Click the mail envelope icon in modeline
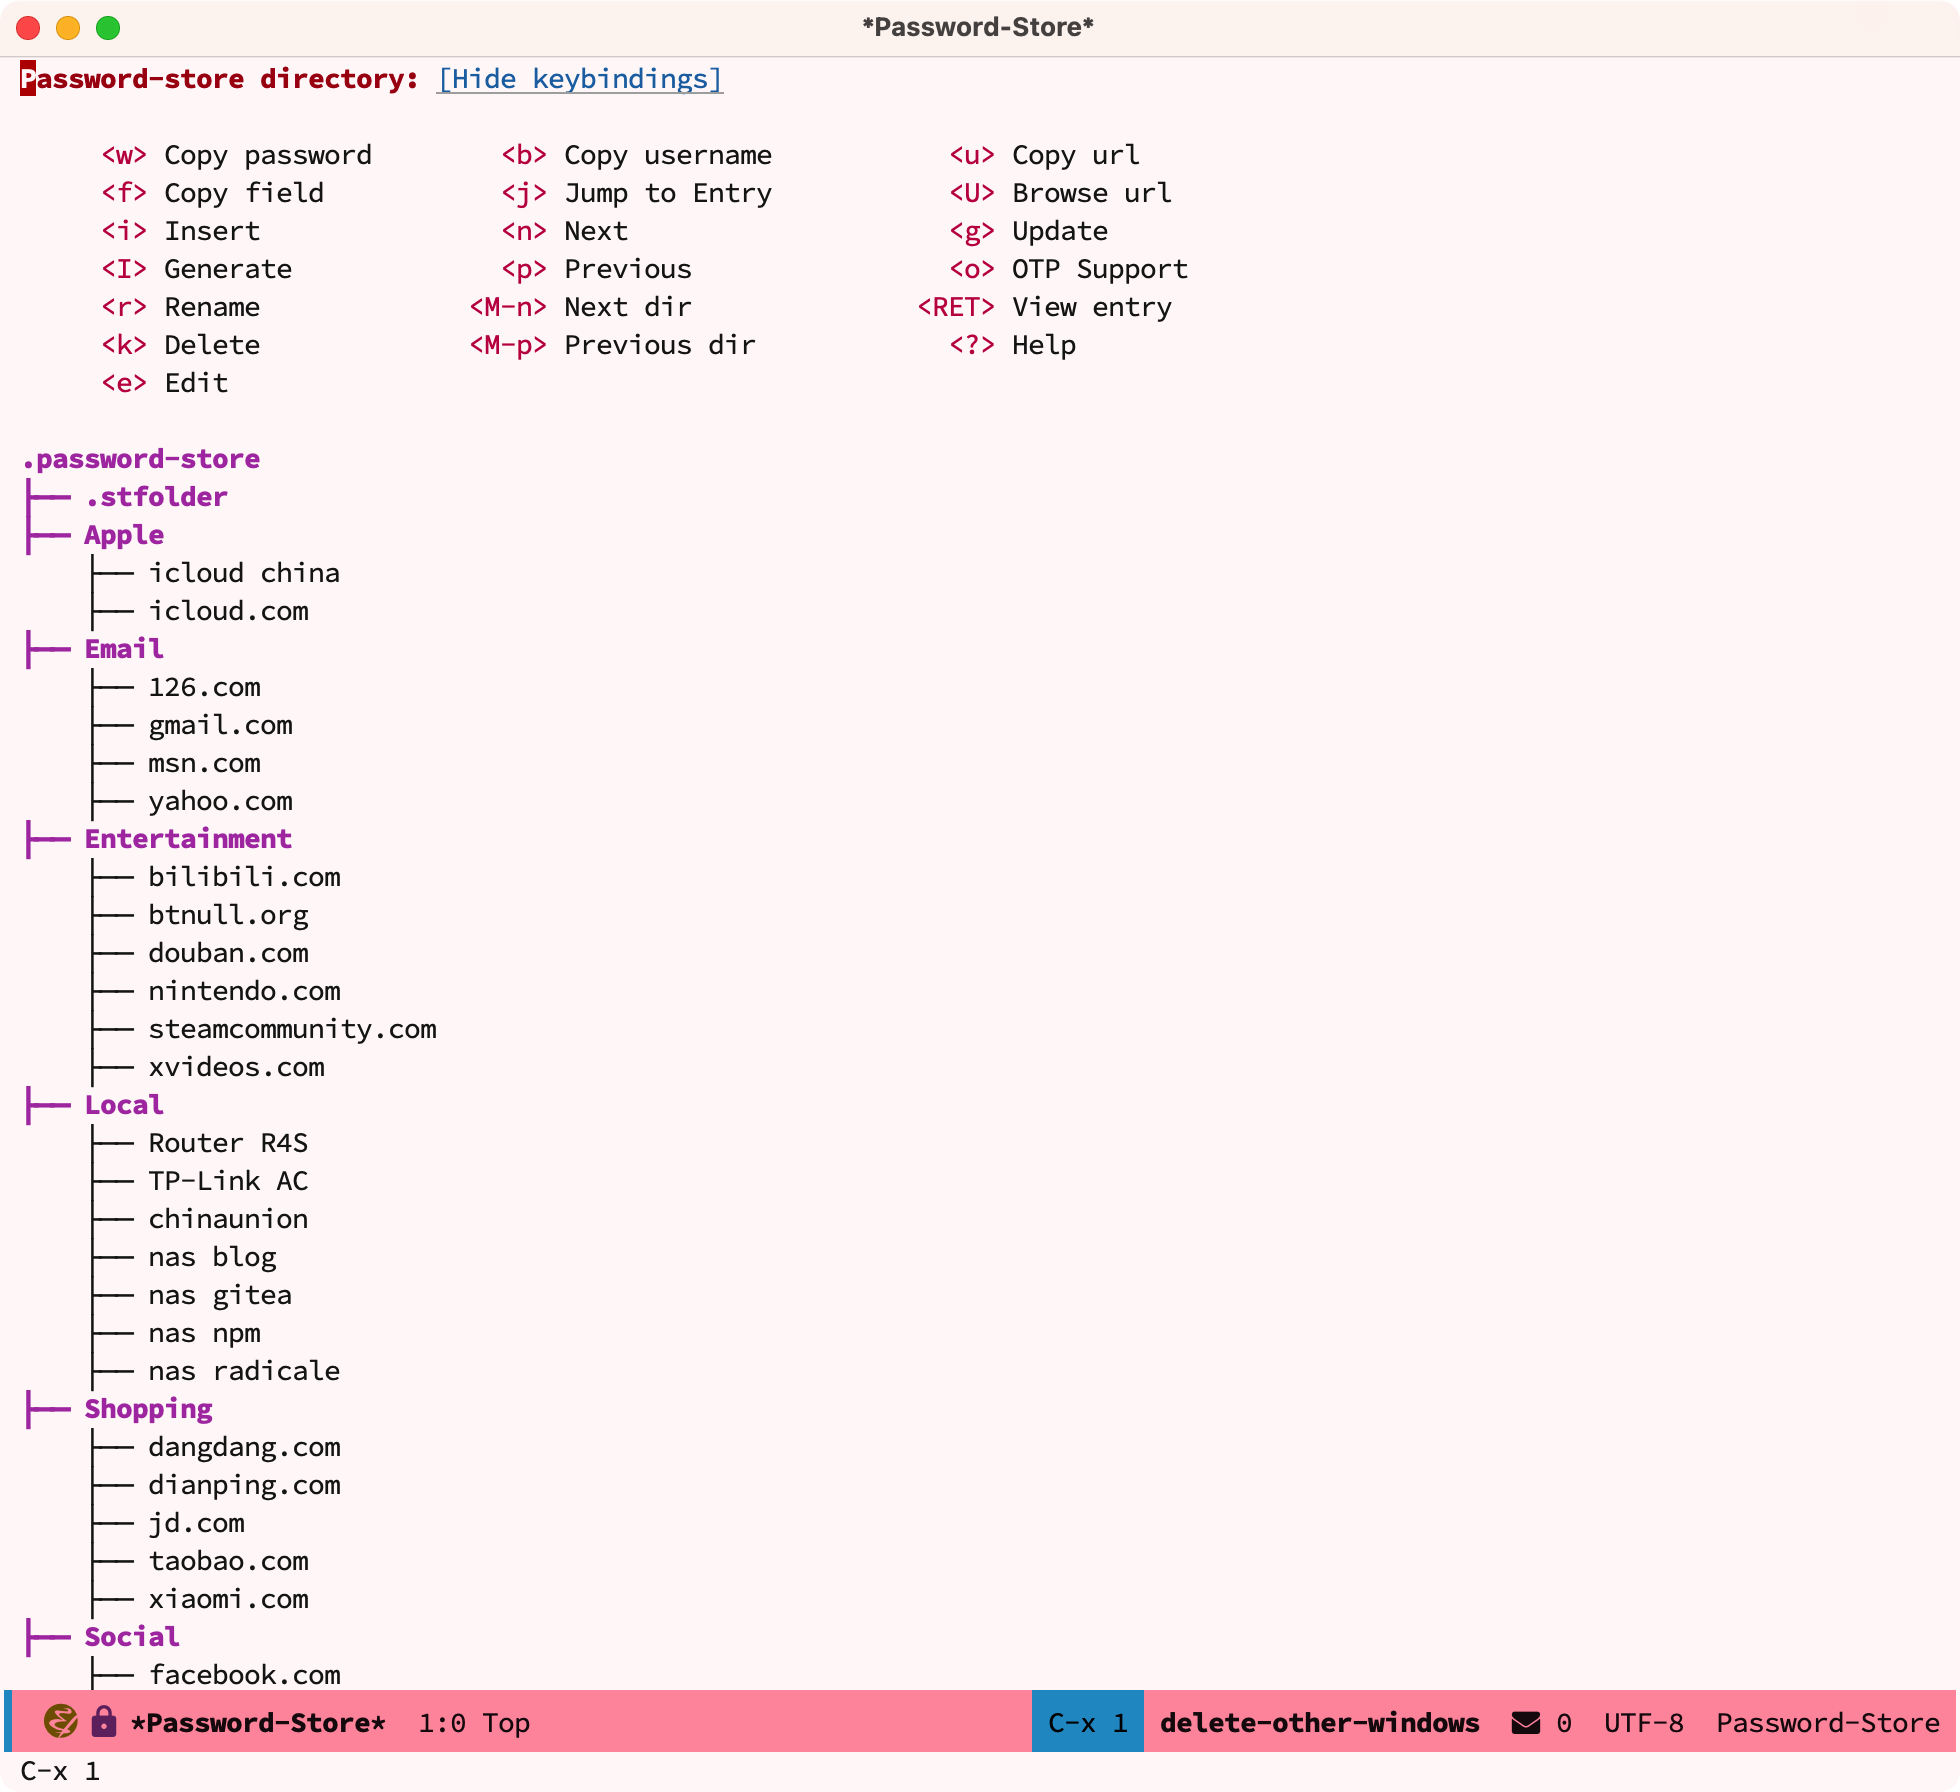1960x1792 pixels. (1525, 1723)
